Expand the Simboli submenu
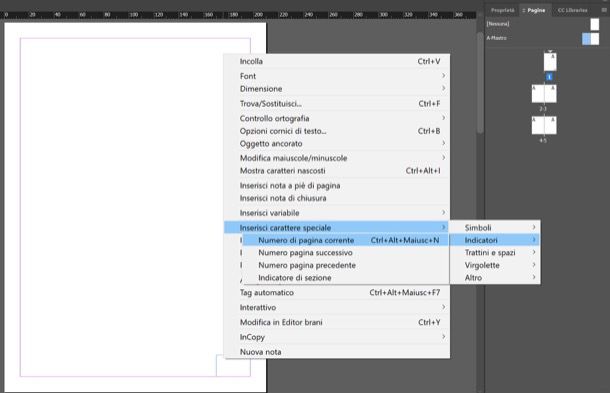Viewport: 610px width, 393px height. pyautogui.click(x=495, y=228)
